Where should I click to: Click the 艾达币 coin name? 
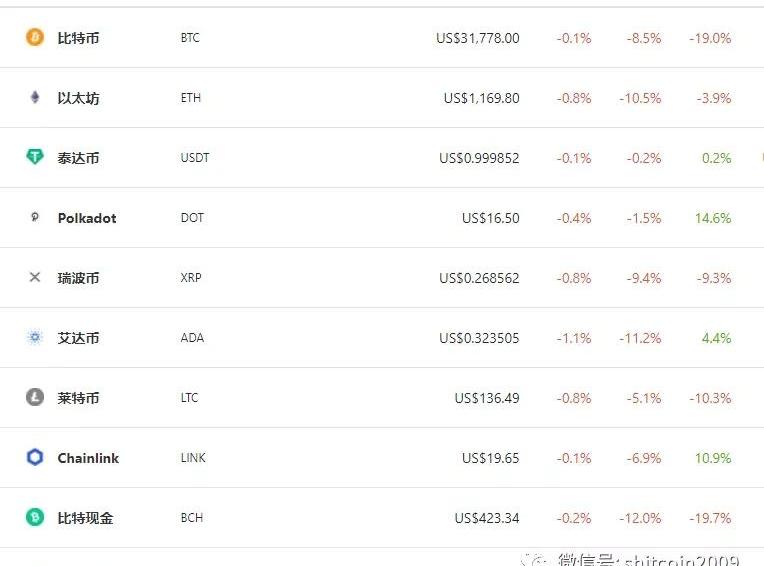click(78, 338)
